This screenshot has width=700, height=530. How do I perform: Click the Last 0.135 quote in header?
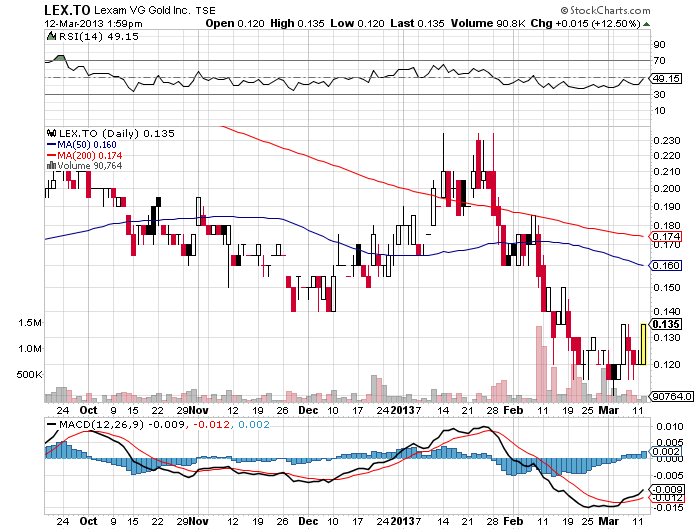[x=417, y=23]
